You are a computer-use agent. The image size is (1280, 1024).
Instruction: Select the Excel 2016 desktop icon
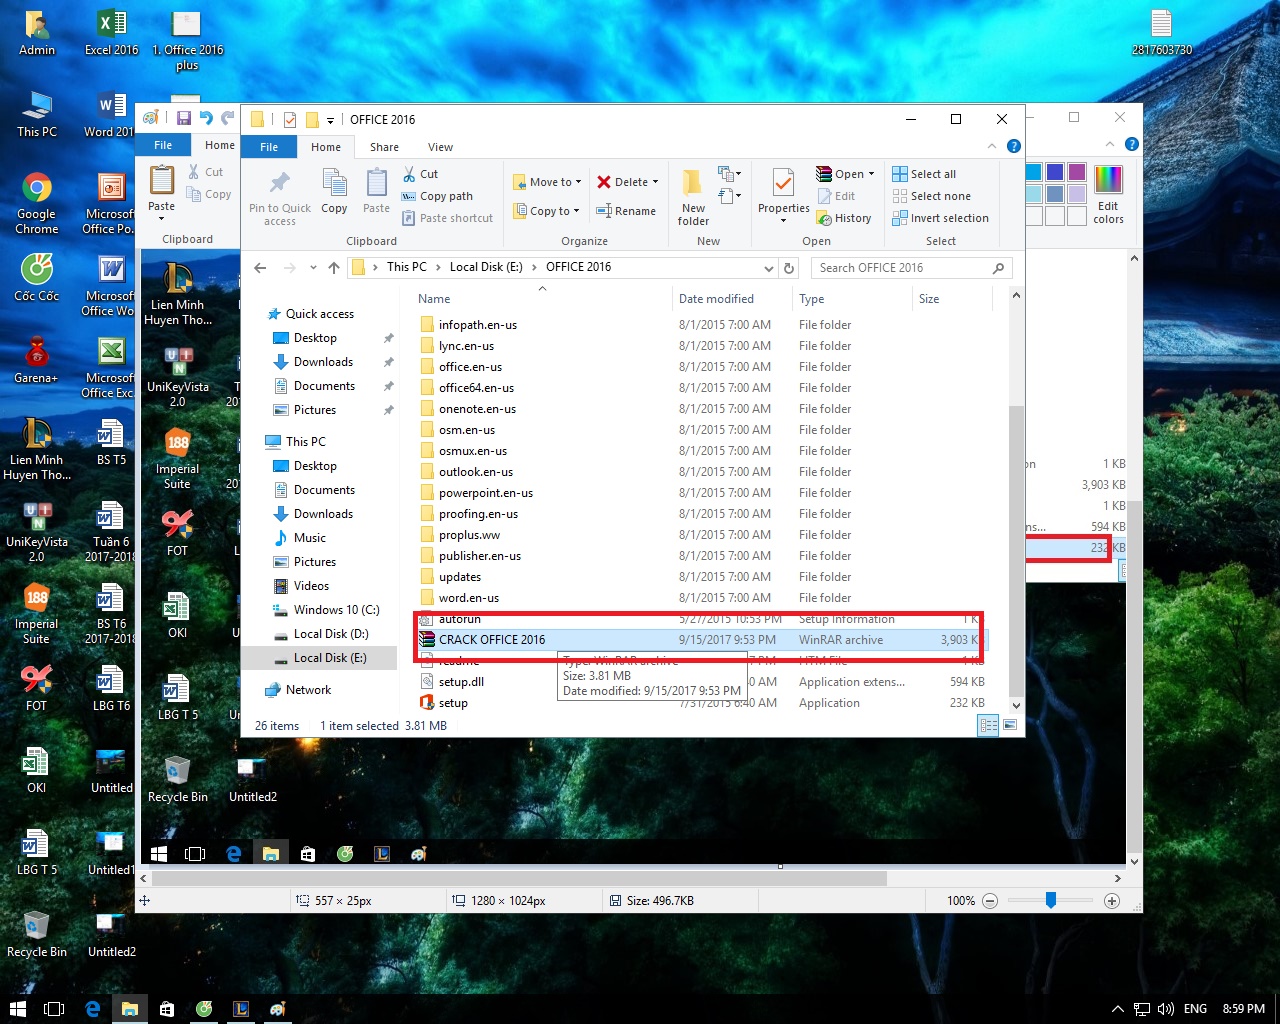112,32
